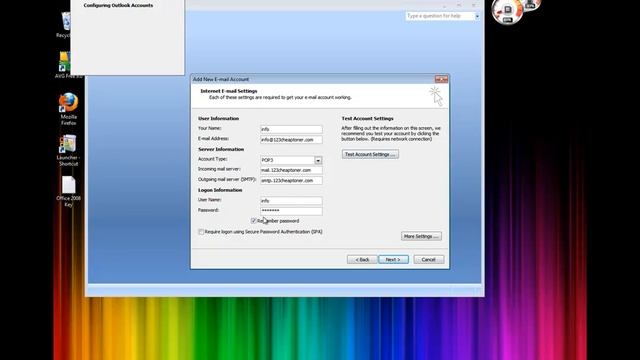Go Back to previous wizard page
The width and height of the screenshot is (640, 360).
(x=362, y=260)
